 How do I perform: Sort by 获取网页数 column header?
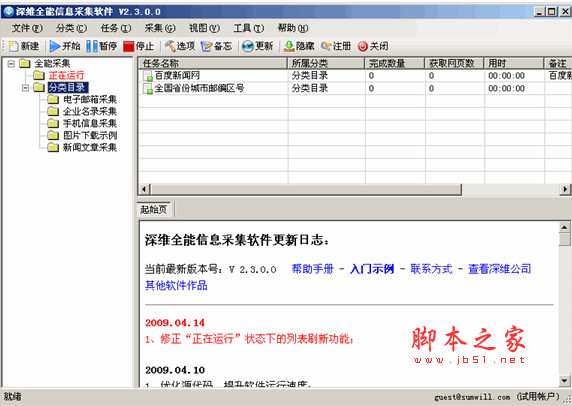click(x=455, y=63)
